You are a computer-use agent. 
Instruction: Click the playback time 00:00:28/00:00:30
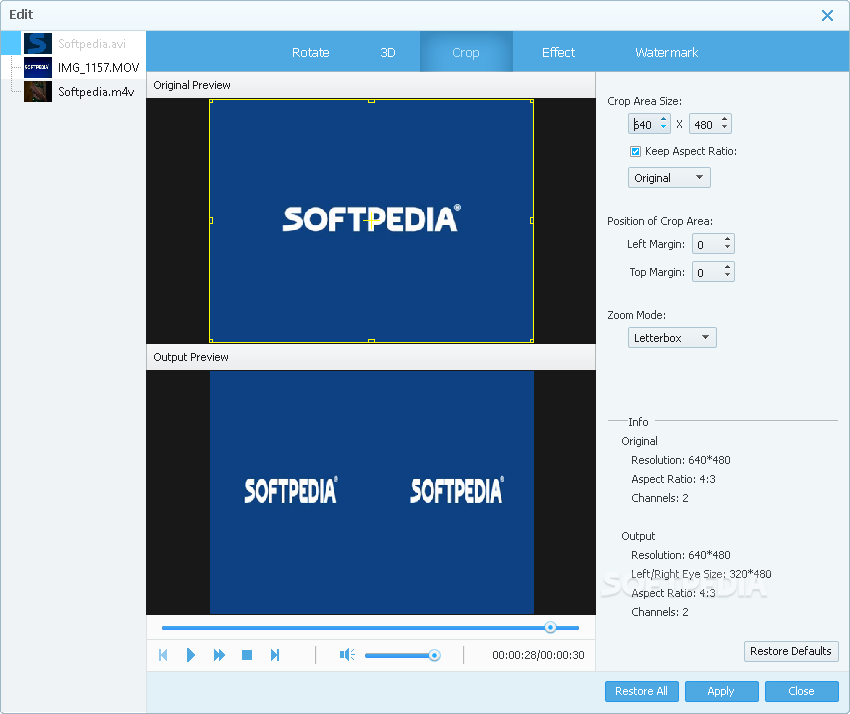[x=538, y=655]
